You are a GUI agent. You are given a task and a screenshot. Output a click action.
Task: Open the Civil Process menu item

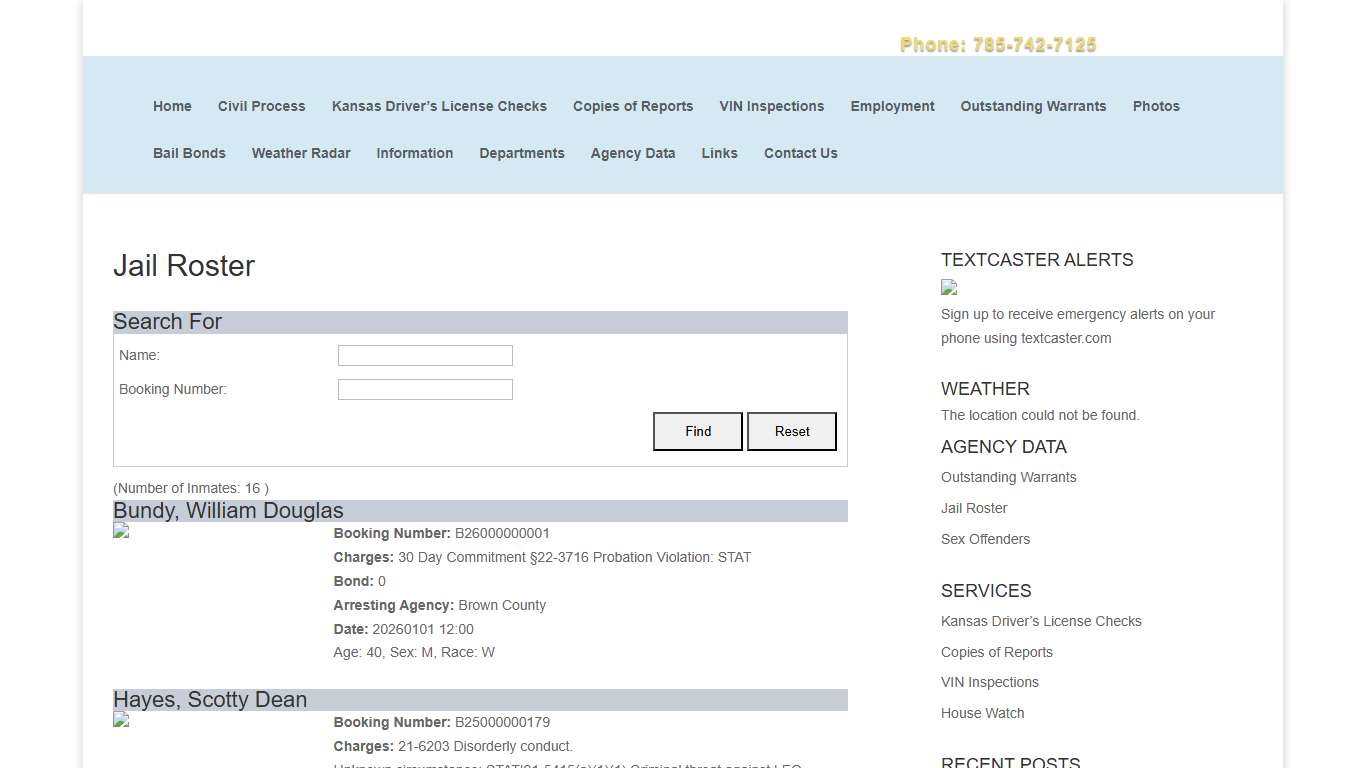pos(261,106)
